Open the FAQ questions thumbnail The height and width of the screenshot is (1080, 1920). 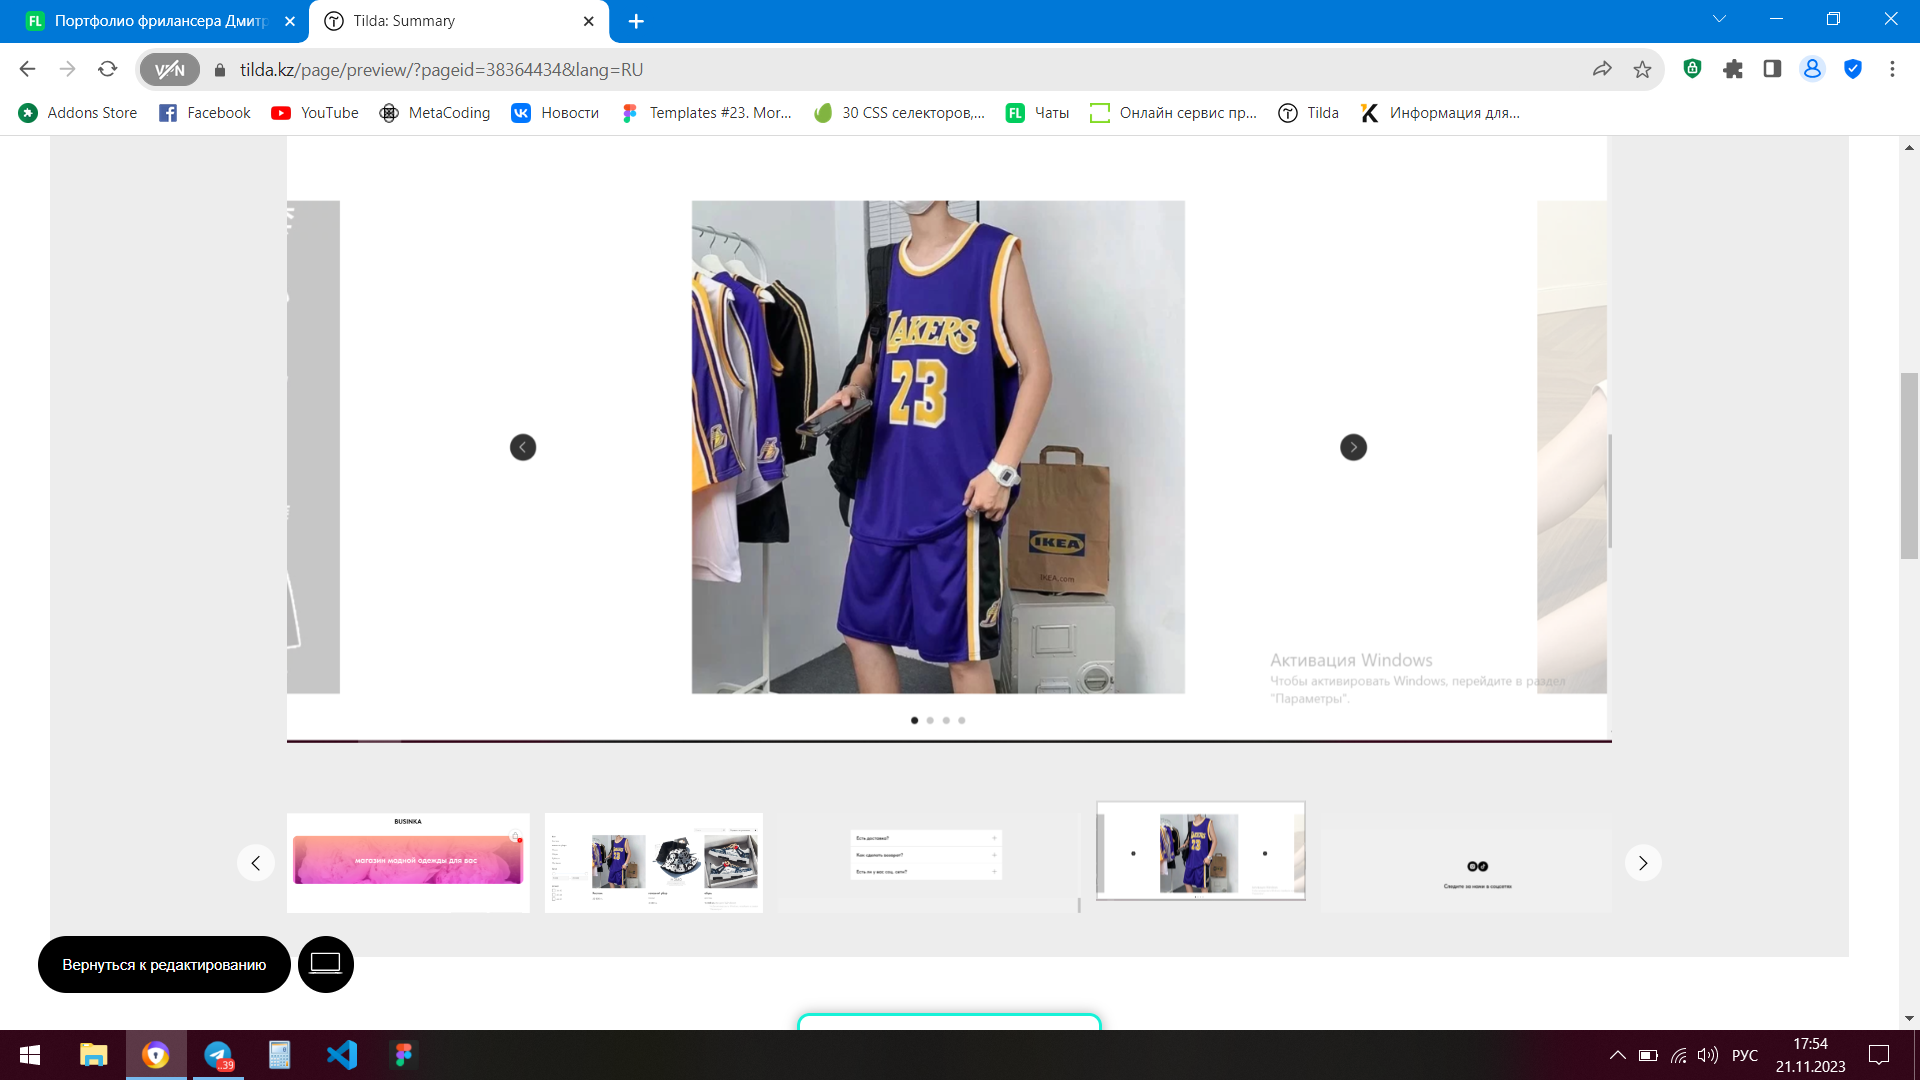(x=929, y=862)
